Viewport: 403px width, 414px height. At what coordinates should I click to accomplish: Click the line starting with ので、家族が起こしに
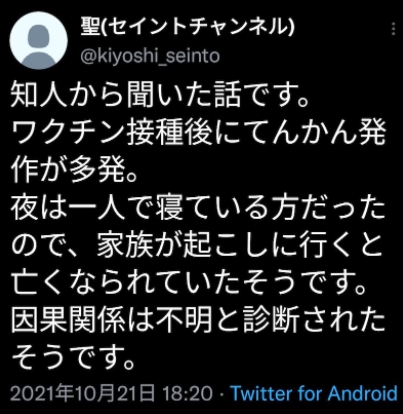coord(197,246)
